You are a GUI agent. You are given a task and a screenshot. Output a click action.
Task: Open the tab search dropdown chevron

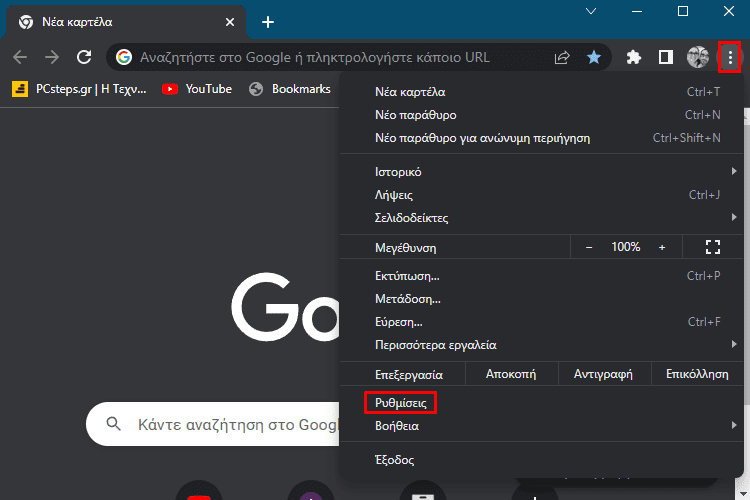click(x=590, y=11)
